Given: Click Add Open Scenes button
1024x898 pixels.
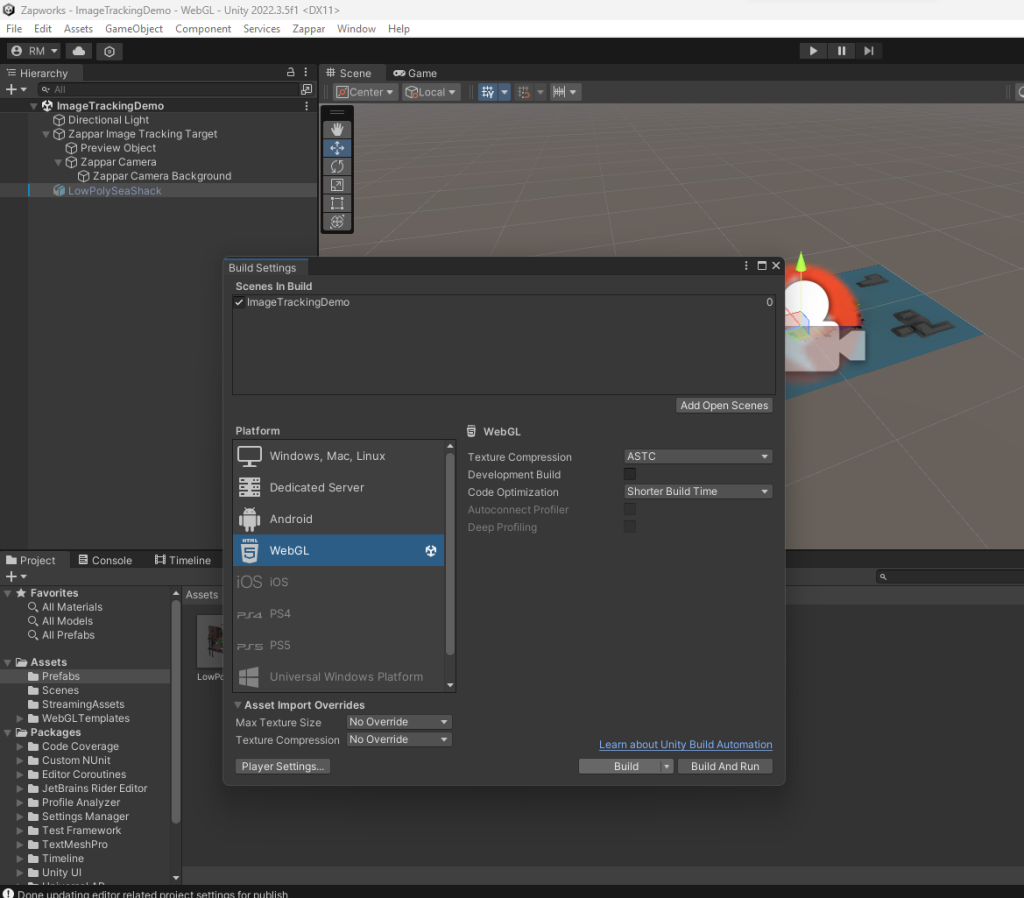Looking at the screenshot, I should click(724, 406).
